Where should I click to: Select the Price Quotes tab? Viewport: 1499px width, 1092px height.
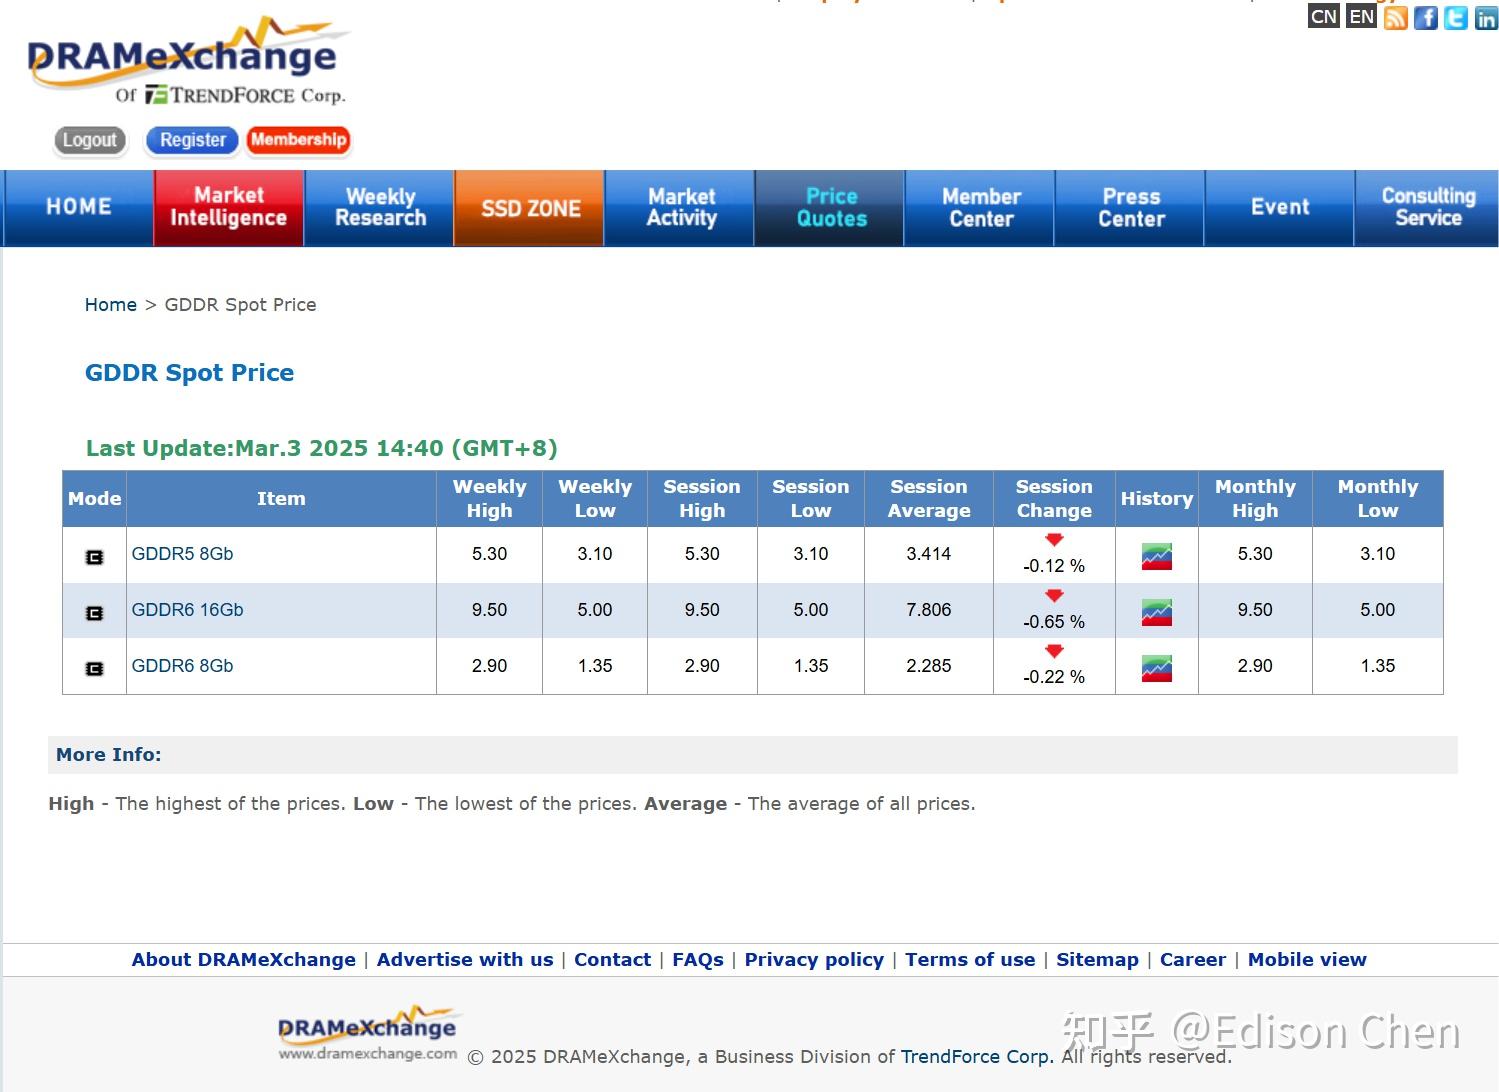831,207
